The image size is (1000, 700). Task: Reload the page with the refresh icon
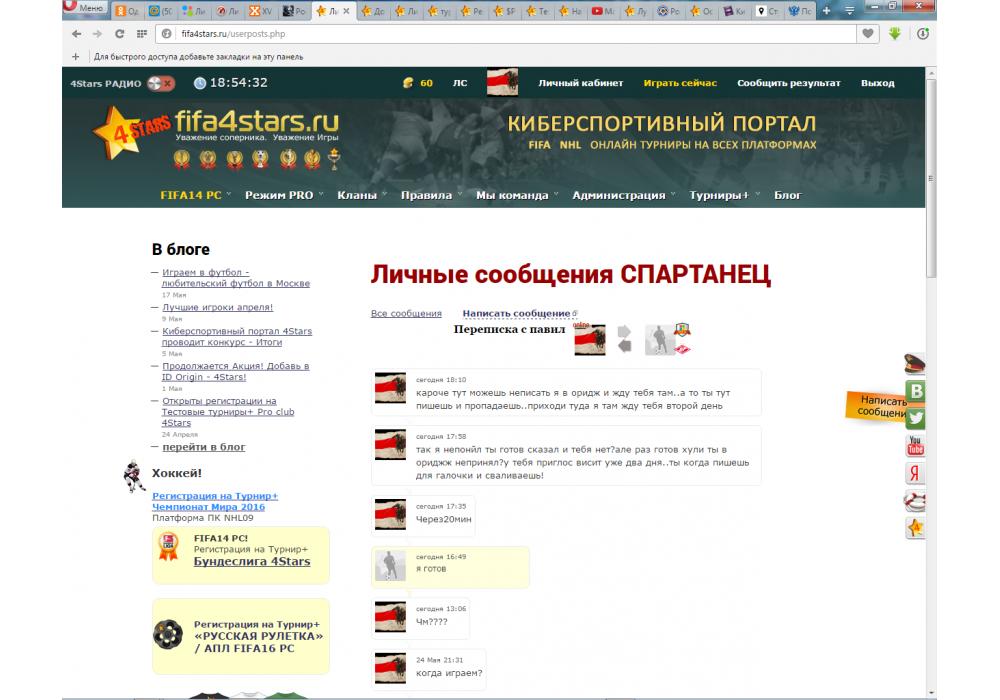pyautogui.click(x=119, y=34)
